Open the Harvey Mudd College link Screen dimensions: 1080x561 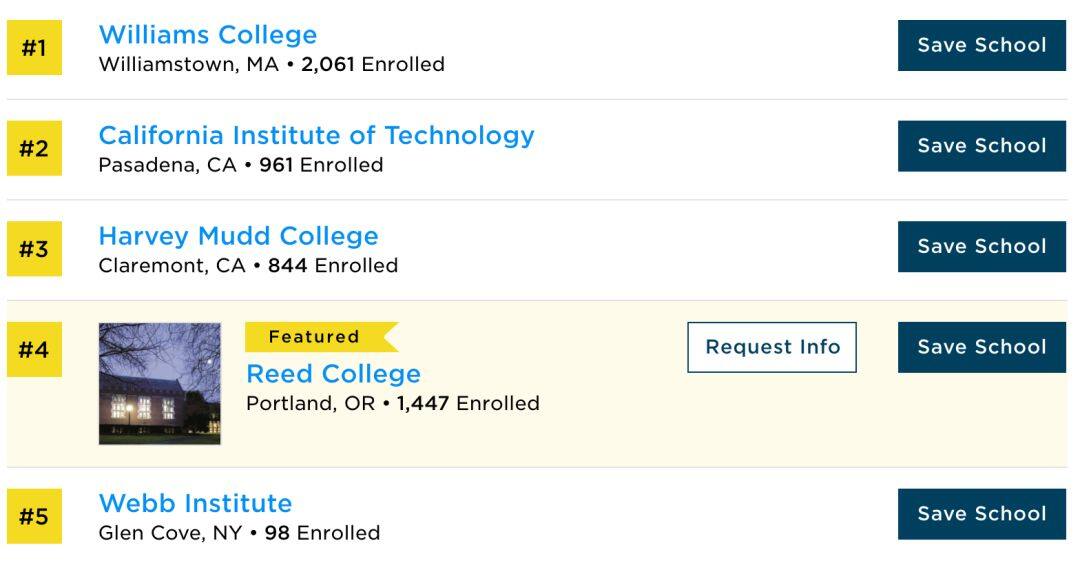pyautogui.click(x=238, y=236)
